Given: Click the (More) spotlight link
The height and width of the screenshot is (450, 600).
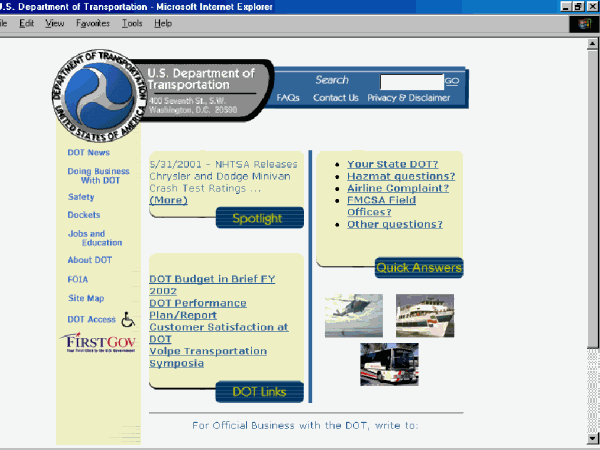Looking at the screenshot, I should pyautogui.click(x=168, y=200).
